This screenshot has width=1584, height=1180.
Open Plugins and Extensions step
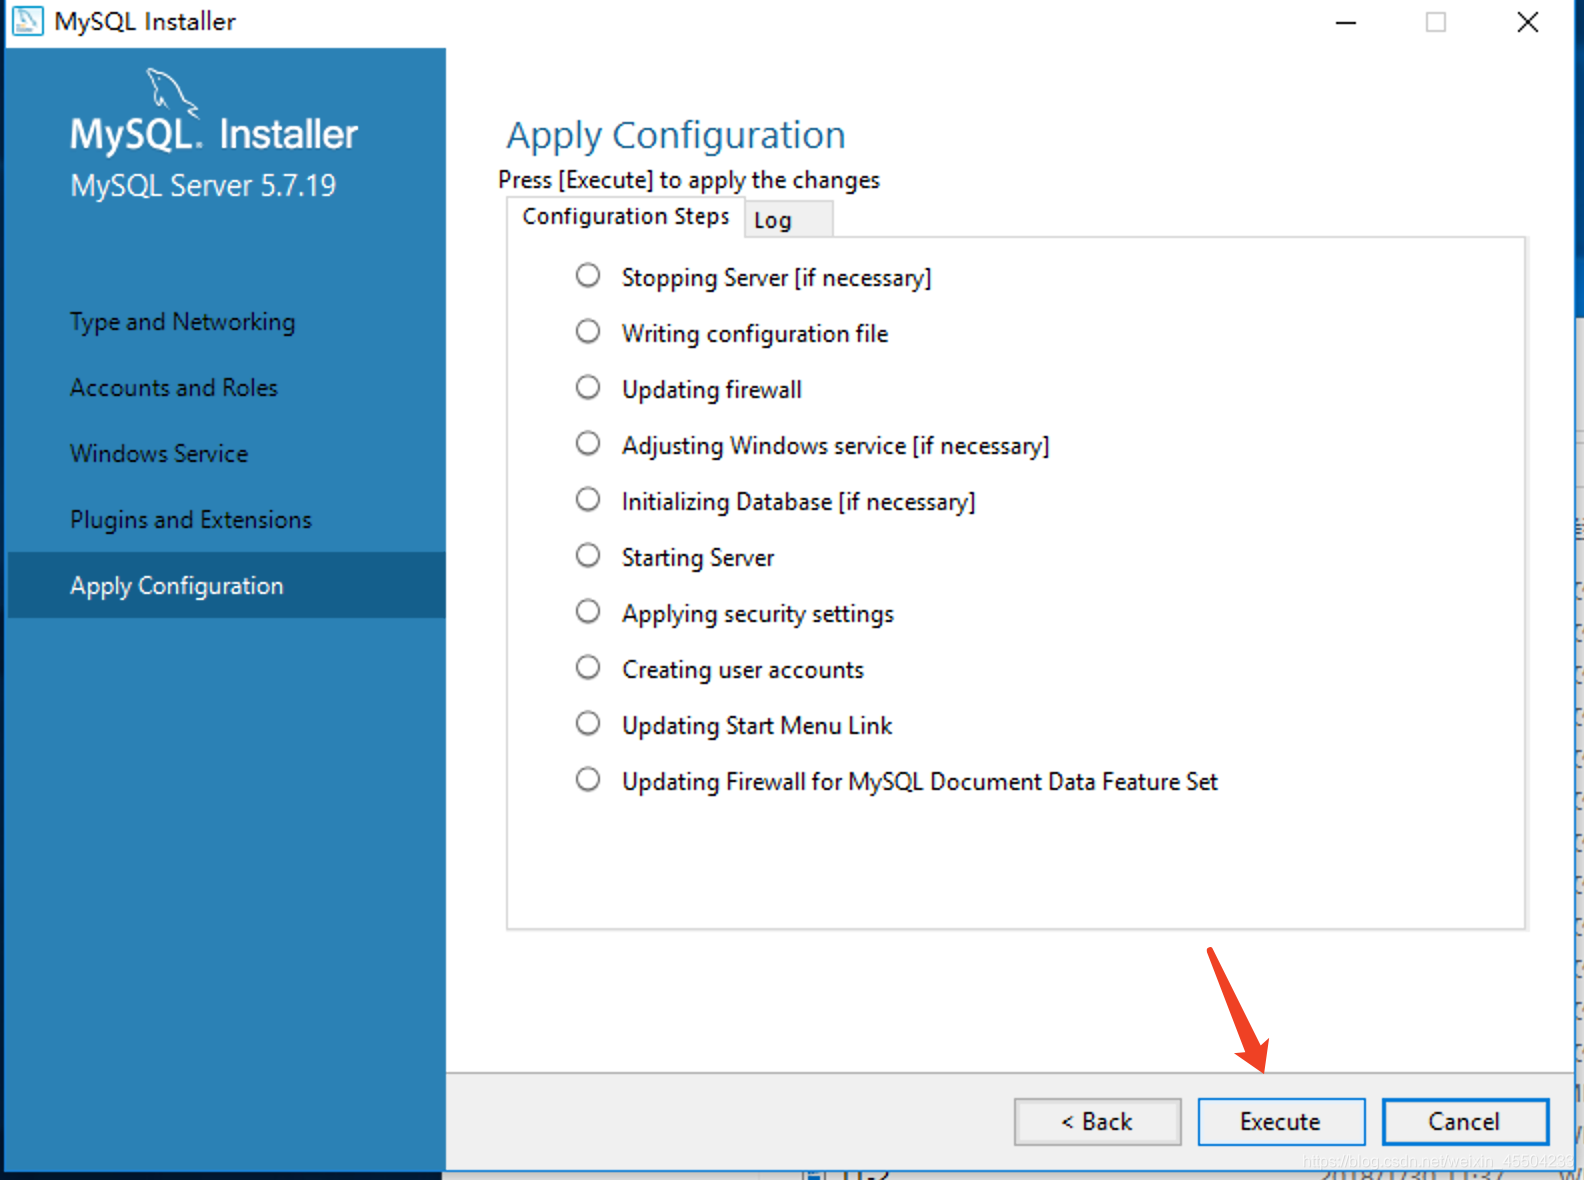(x=191, y=520)
